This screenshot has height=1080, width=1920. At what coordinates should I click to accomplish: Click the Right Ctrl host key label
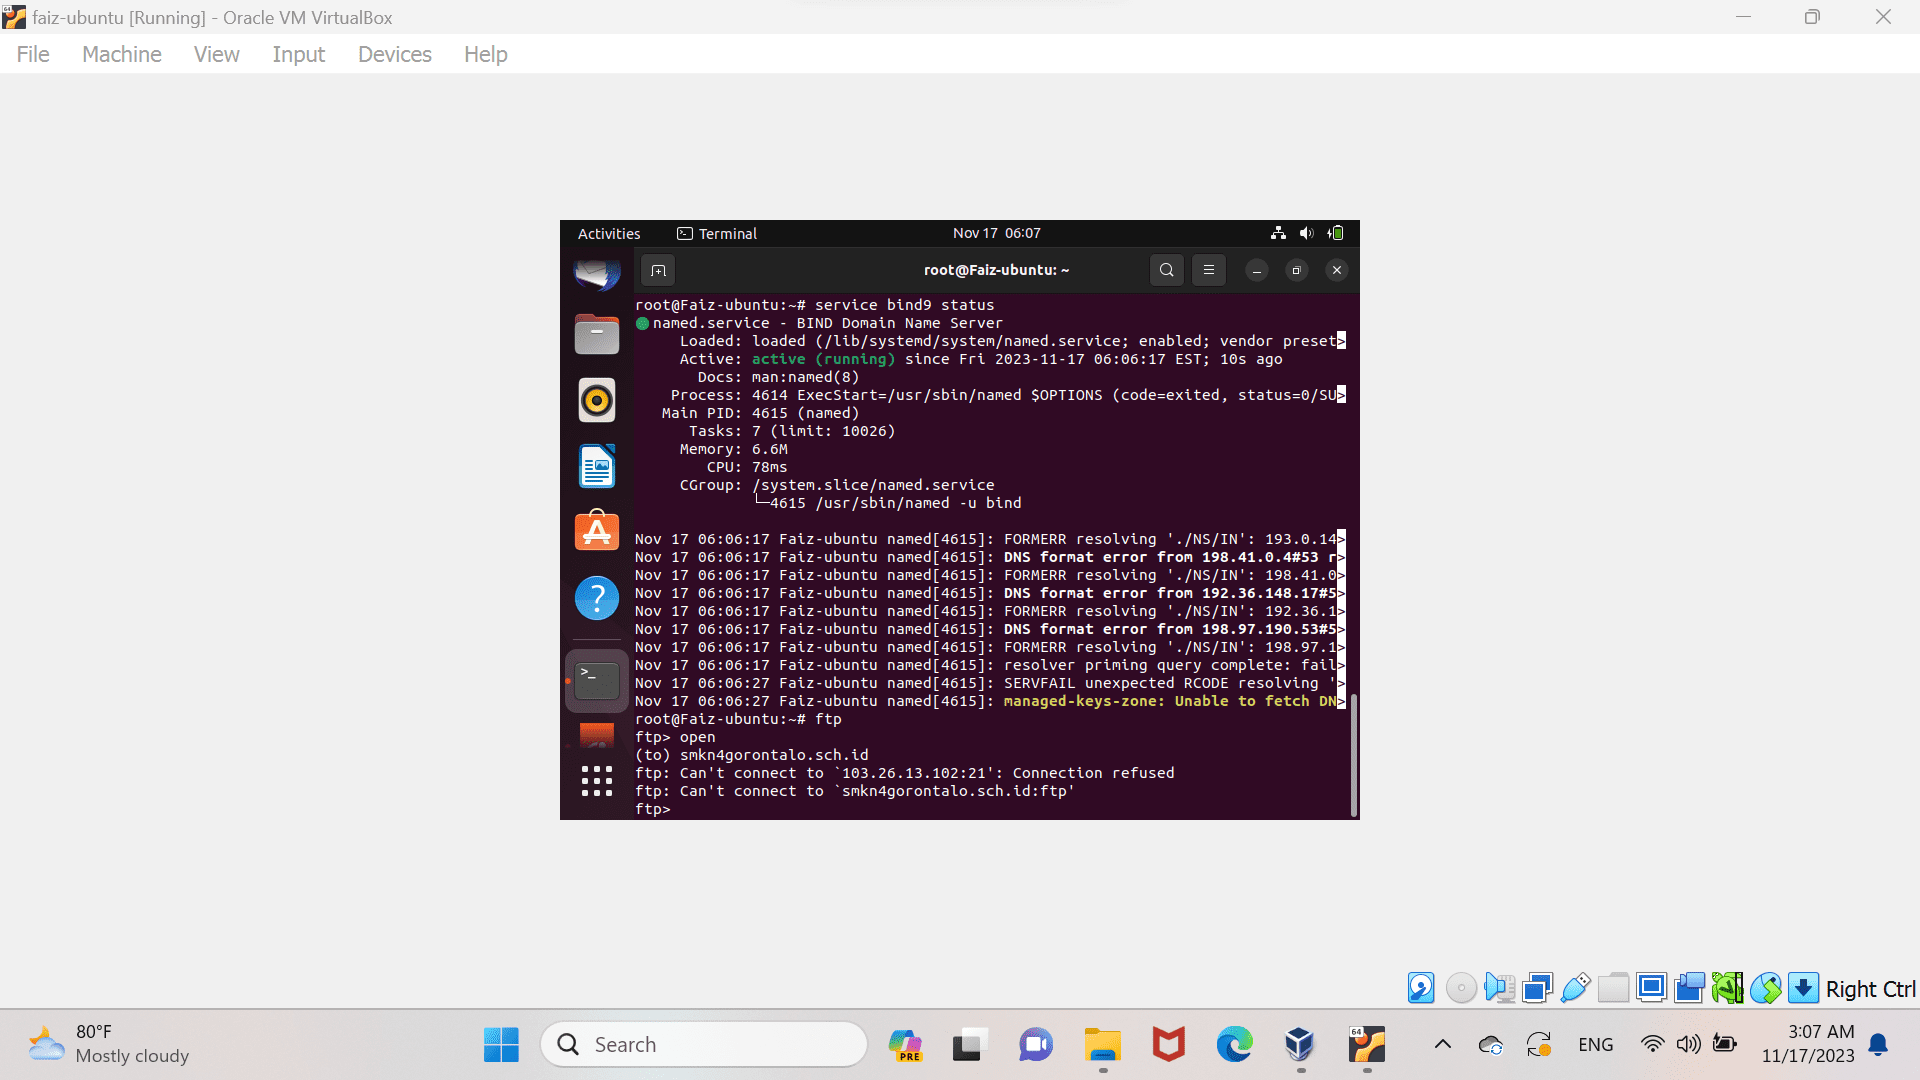click(1870, 989)
